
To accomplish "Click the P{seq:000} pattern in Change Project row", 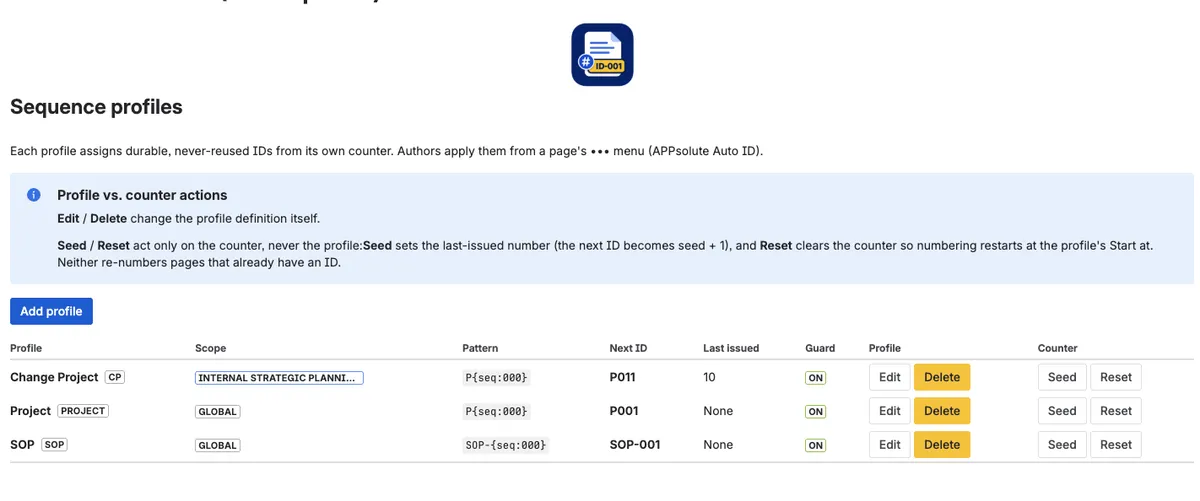I will click(495, 378).
